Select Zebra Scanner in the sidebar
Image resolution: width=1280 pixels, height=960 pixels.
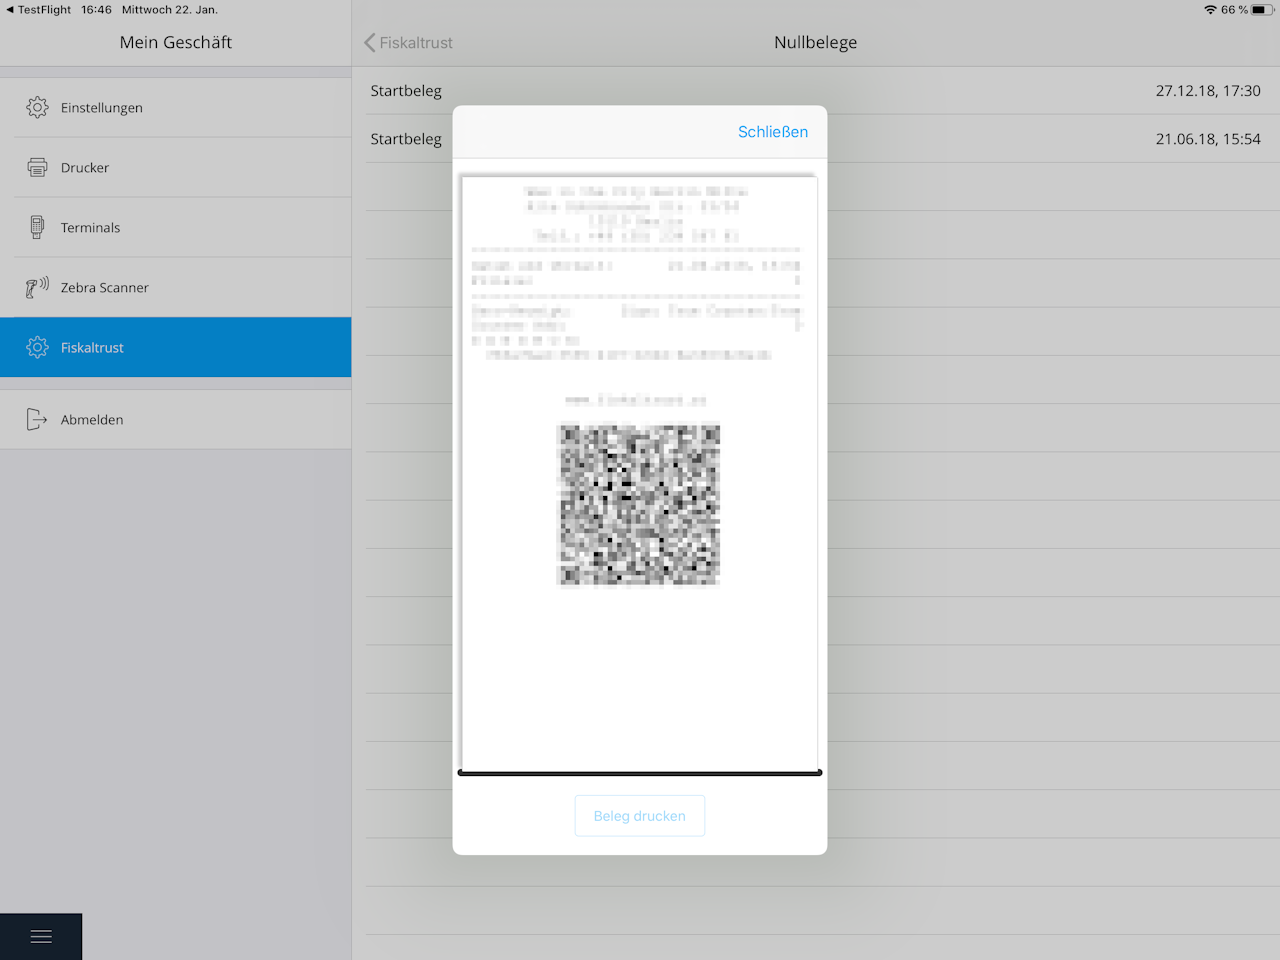[x=176, y=287]
